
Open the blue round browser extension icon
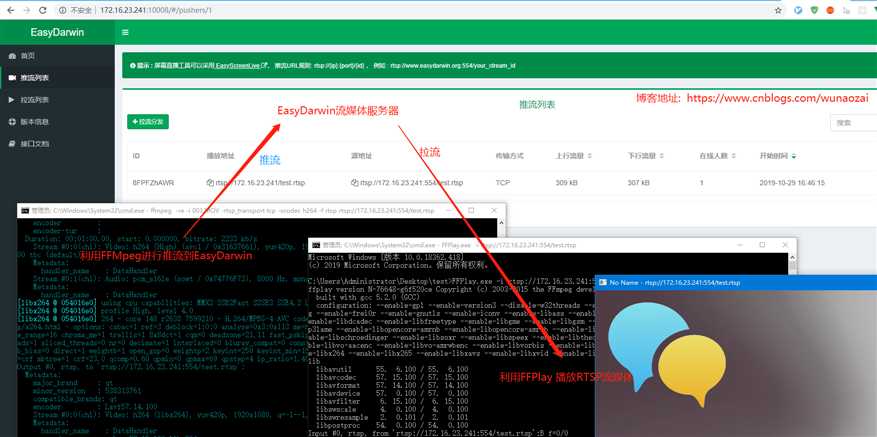coord(799,10)
